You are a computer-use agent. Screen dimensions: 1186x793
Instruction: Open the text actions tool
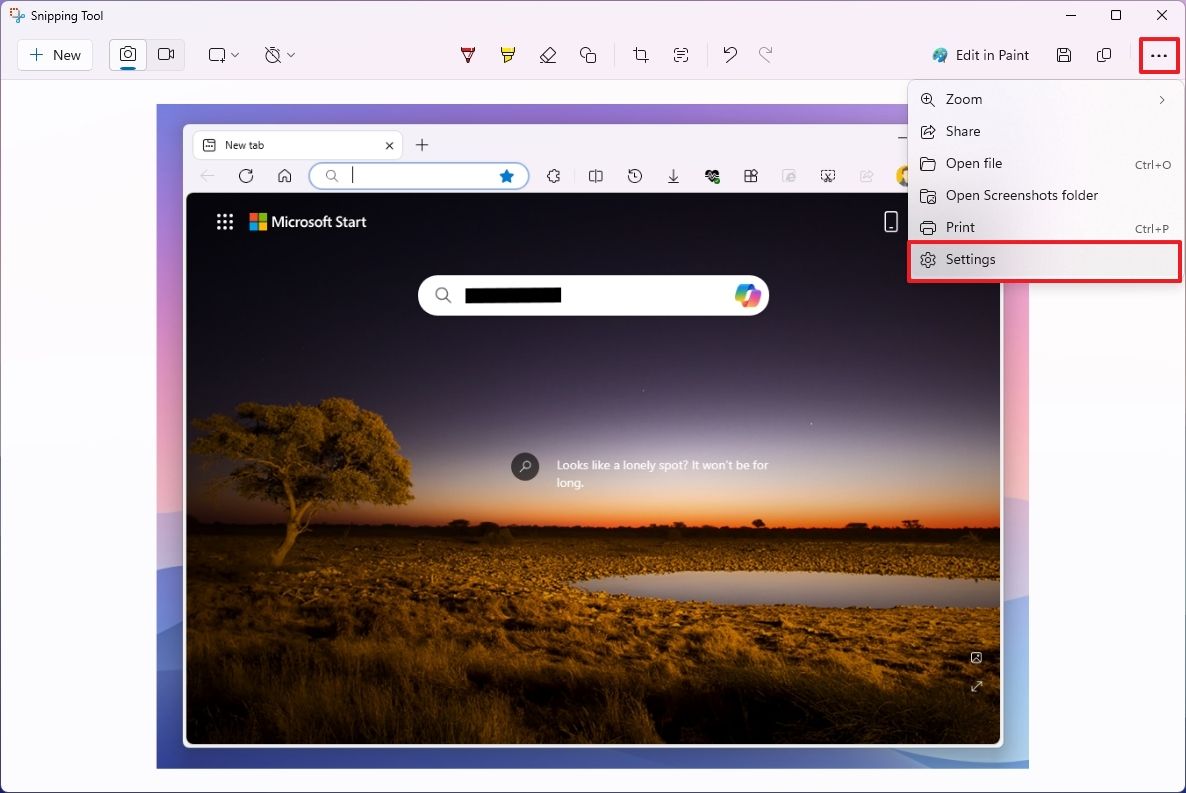681,55
